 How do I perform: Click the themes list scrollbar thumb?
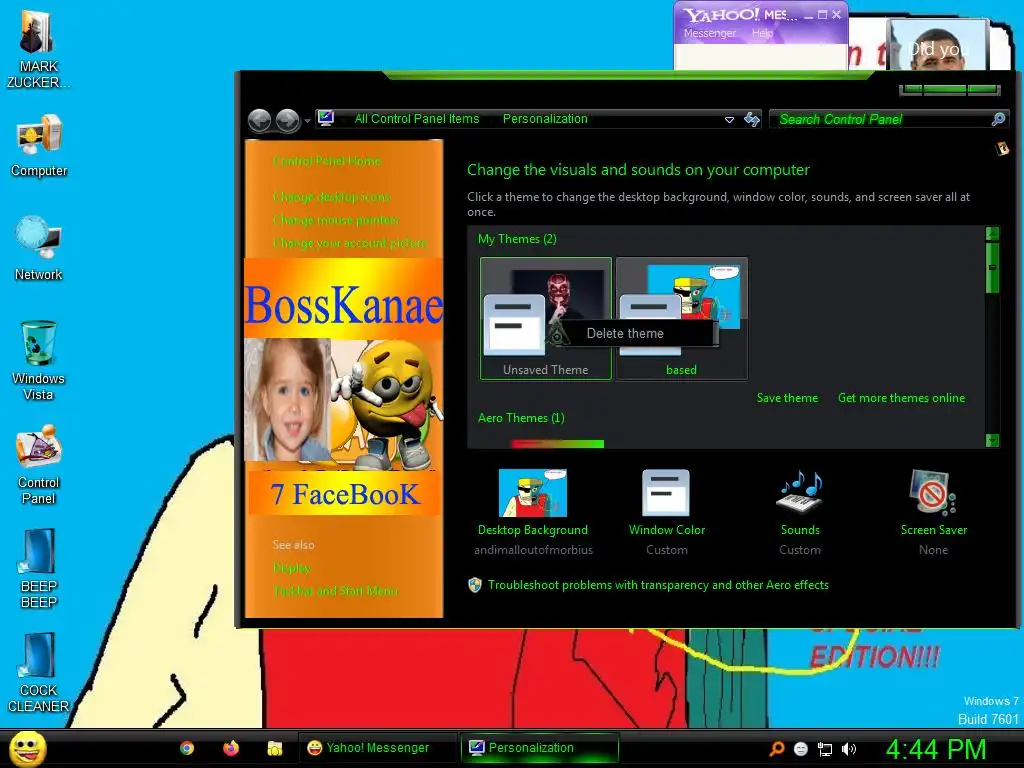(x=992, y=268)
